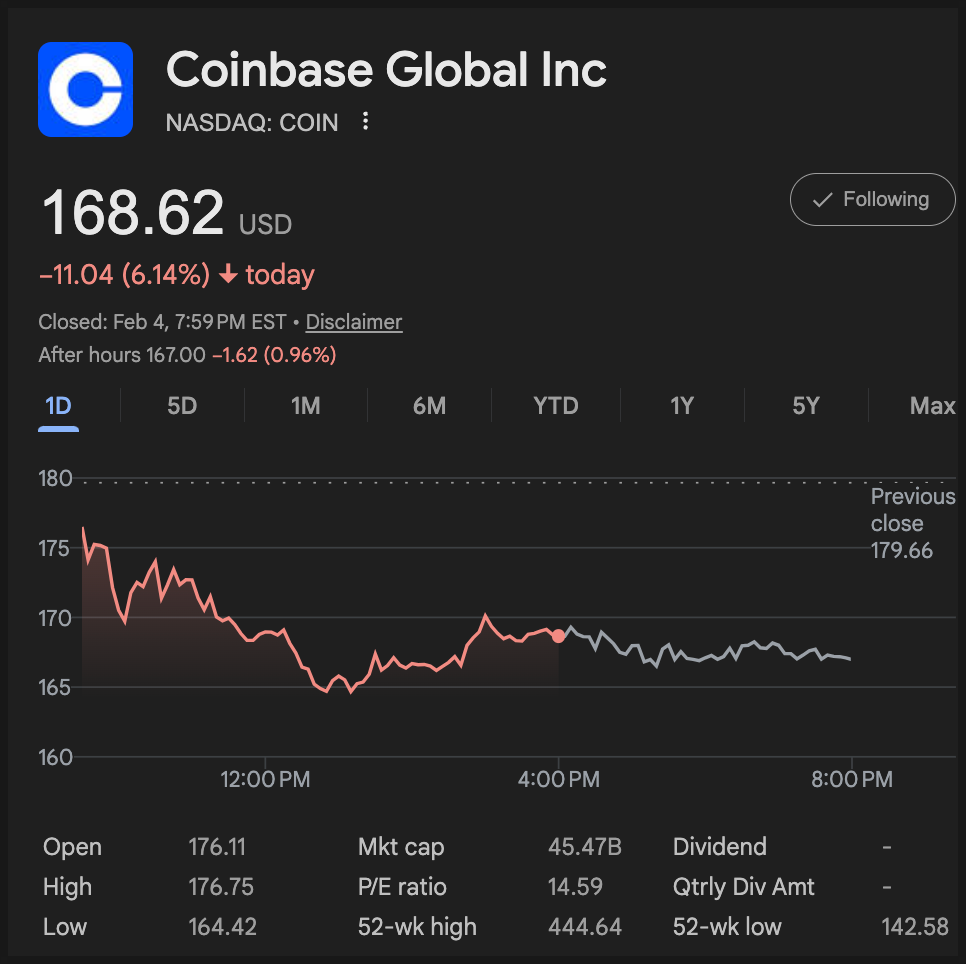
Task: Click the Coinbase logo icon
Action: [x=85, y=89]
